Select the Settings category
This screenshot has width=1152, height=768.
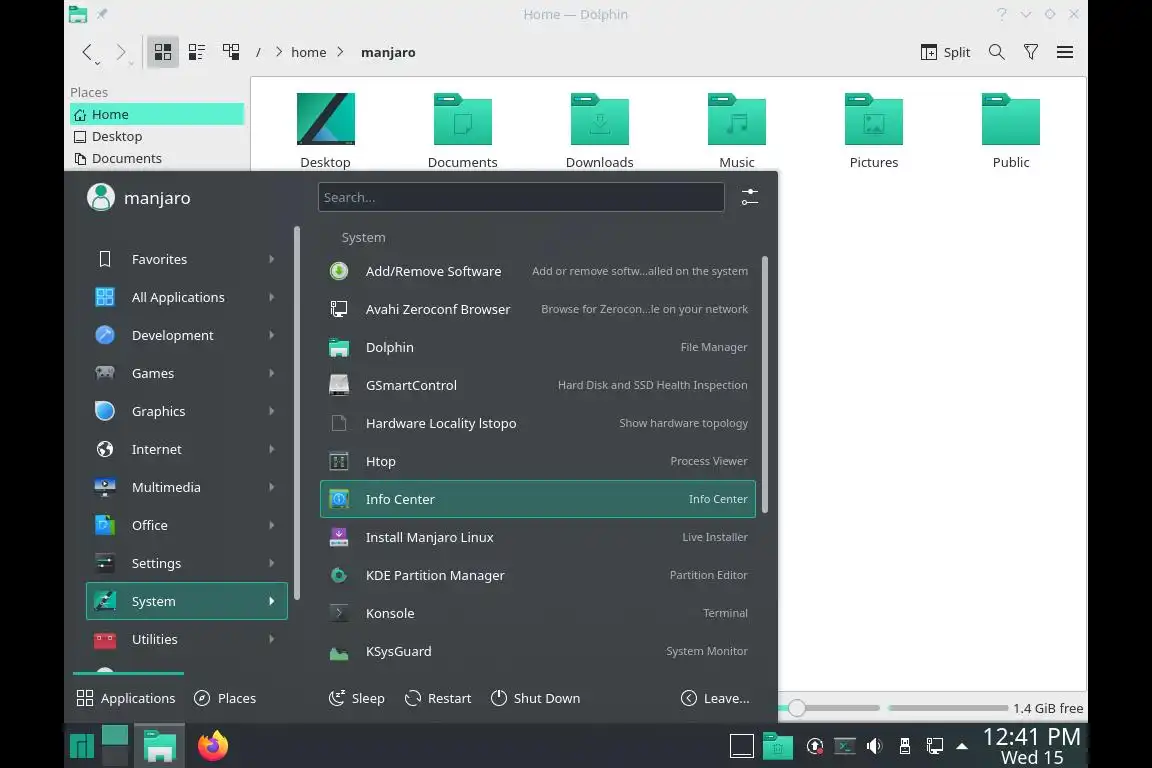tap(187, 564)
